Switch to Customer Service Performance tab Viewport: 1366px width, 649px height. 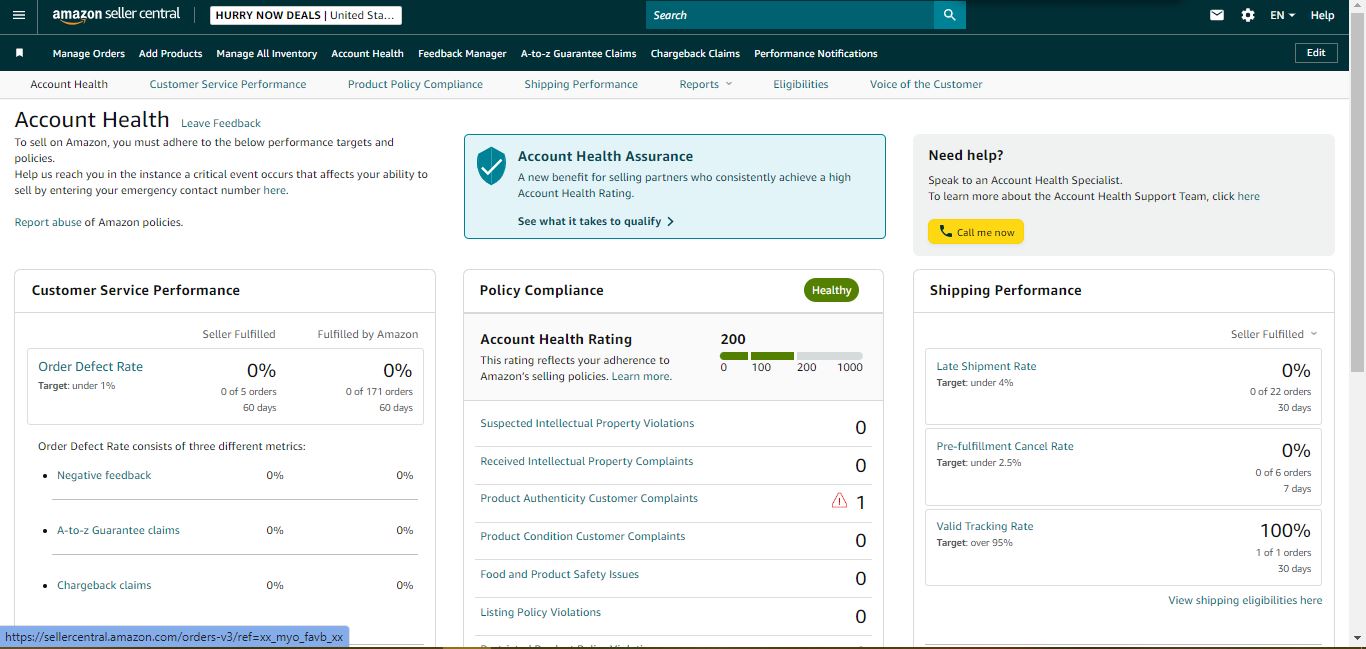pyautogui.click(x=228, y=84)
